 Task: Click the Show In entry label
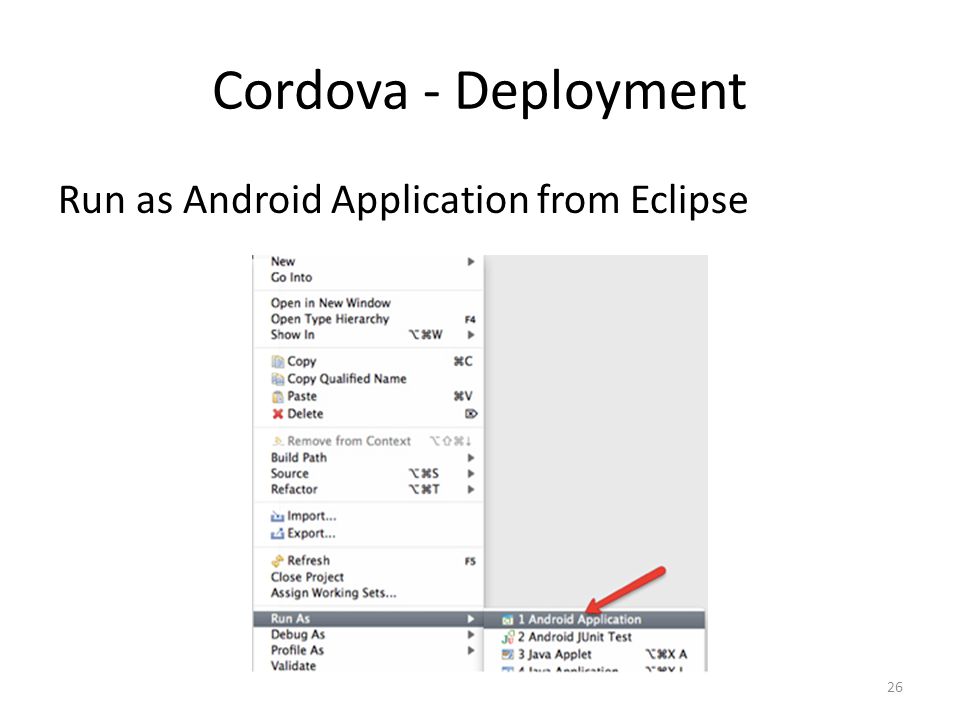click(x=293, y=335)
